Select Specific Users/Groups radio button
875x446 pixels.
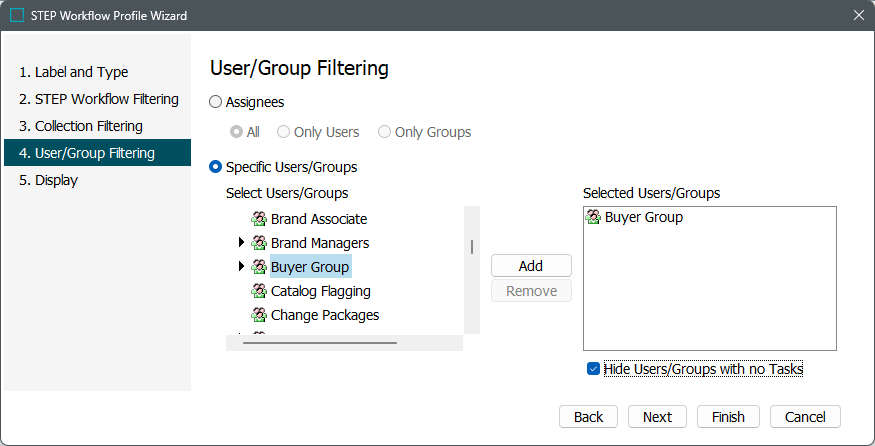[x=216, y=167]
